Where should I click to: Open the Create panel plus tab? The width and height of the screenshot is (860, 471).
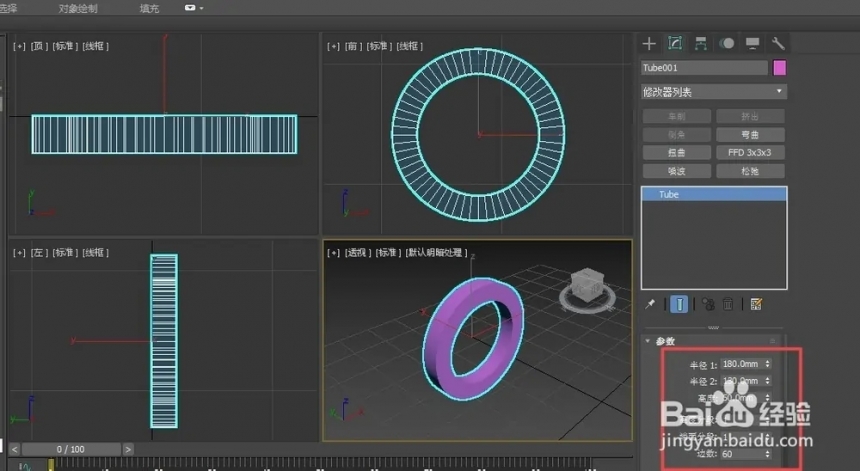(x=649, y=43)
